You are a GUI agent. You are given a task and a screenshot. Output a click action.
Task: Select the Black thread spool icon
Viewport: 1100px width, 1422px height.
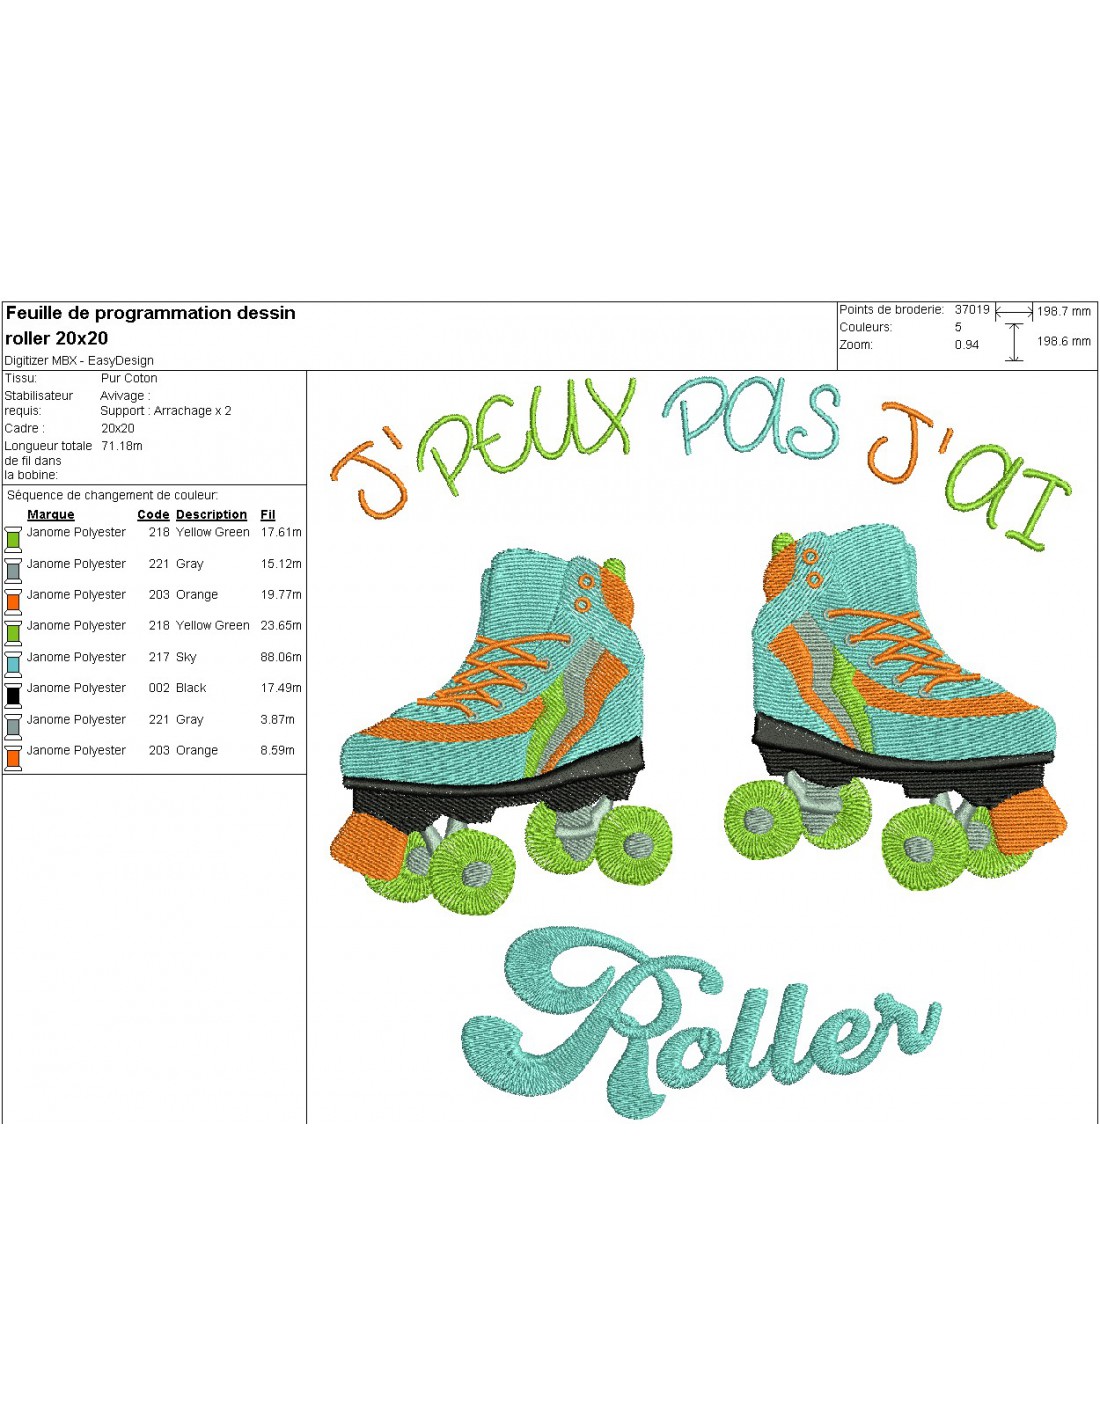(13, 694)
